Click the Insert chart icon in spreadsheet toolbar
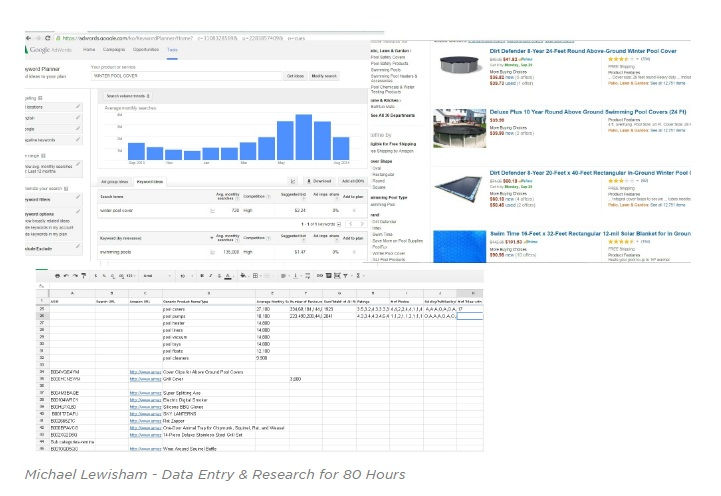The width and height of the screenshot is (721, 496). pos(337,276)
